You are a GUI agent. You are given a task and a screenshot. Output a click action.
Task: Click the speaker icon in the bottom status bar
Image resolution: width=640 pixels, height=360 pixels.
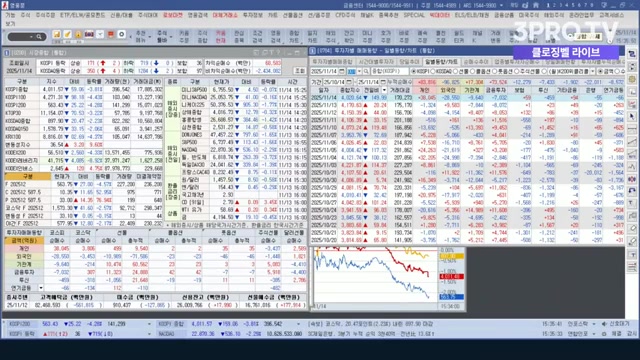click(604, 324)
